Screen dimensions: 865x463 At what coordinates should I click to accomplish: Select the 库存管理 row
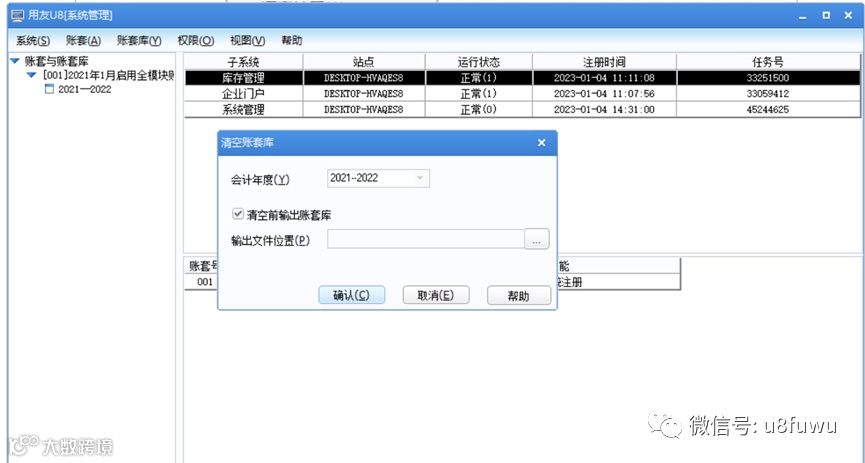coord(522,78)
